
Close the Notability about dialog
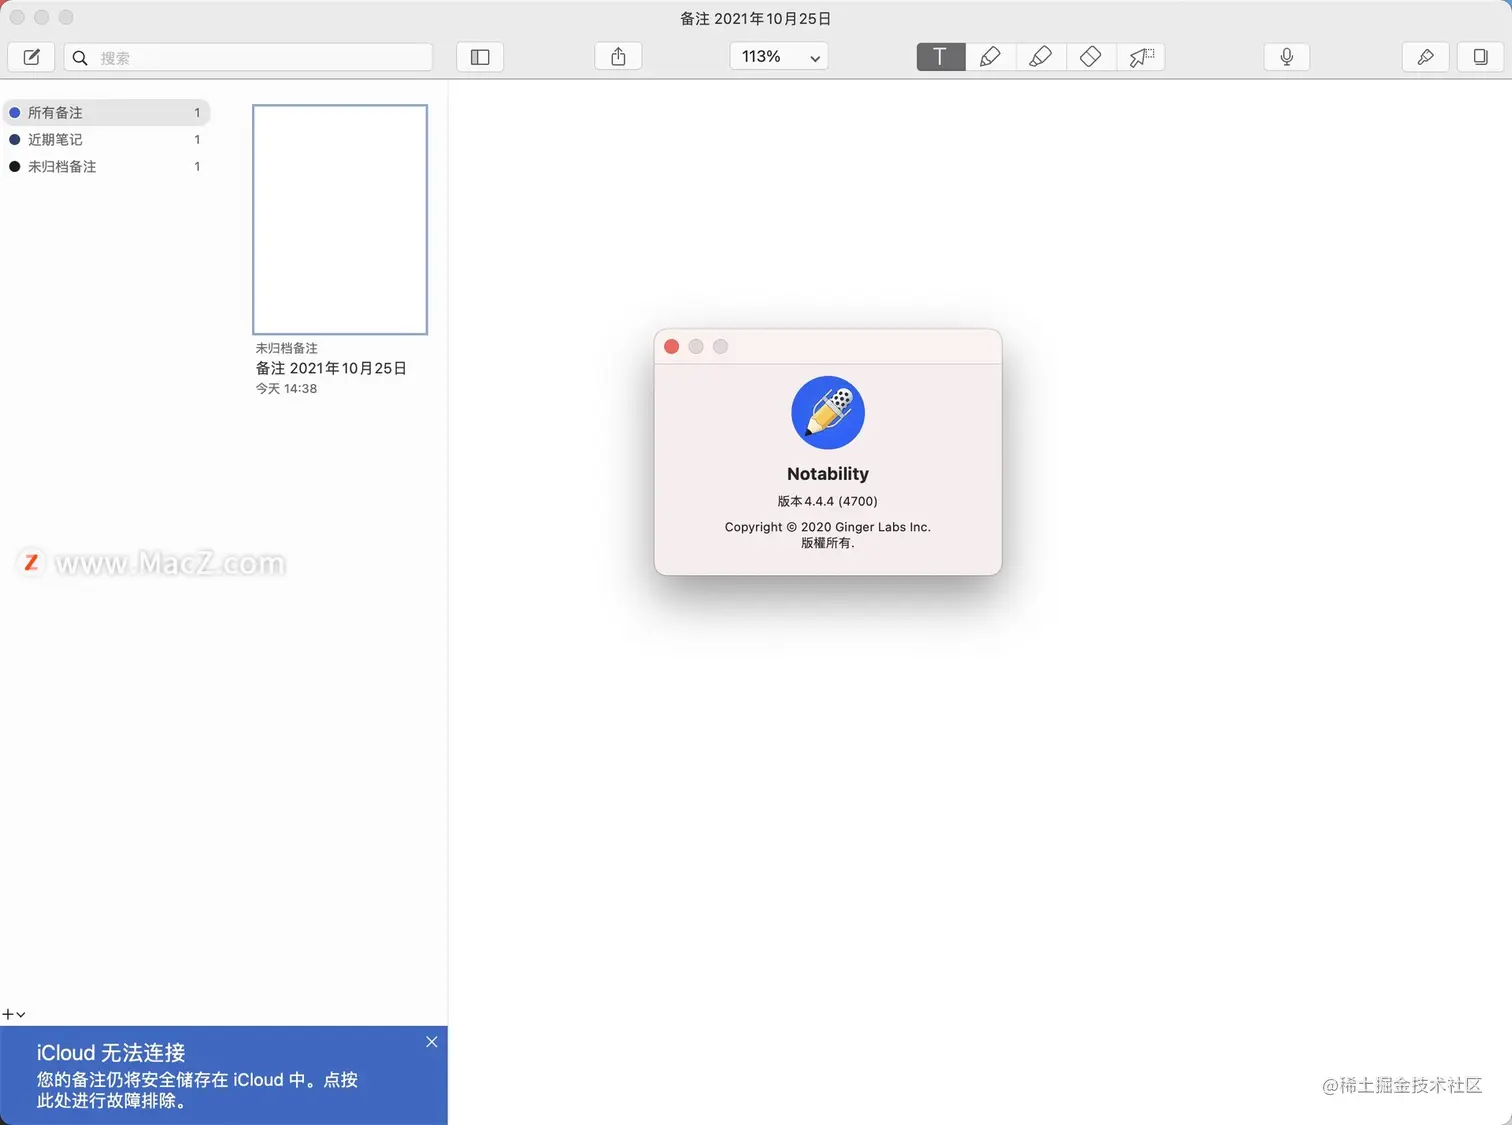coord(672,346)
